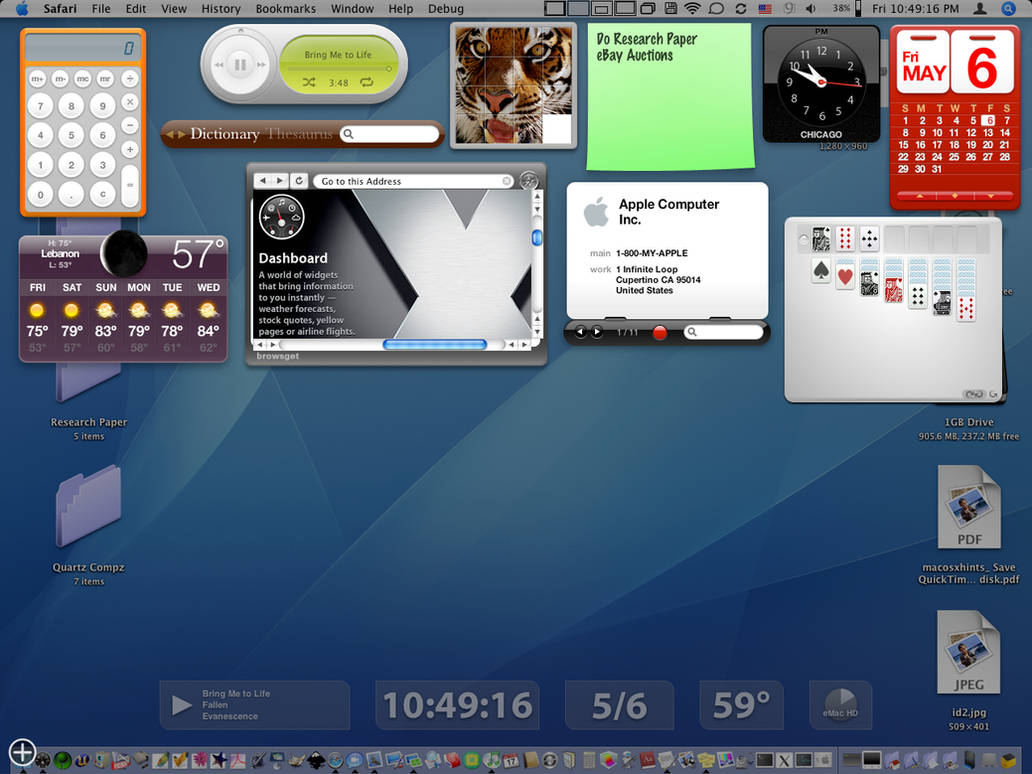
Task: Click the 7 key on the calculator
Action: [40, 105]
